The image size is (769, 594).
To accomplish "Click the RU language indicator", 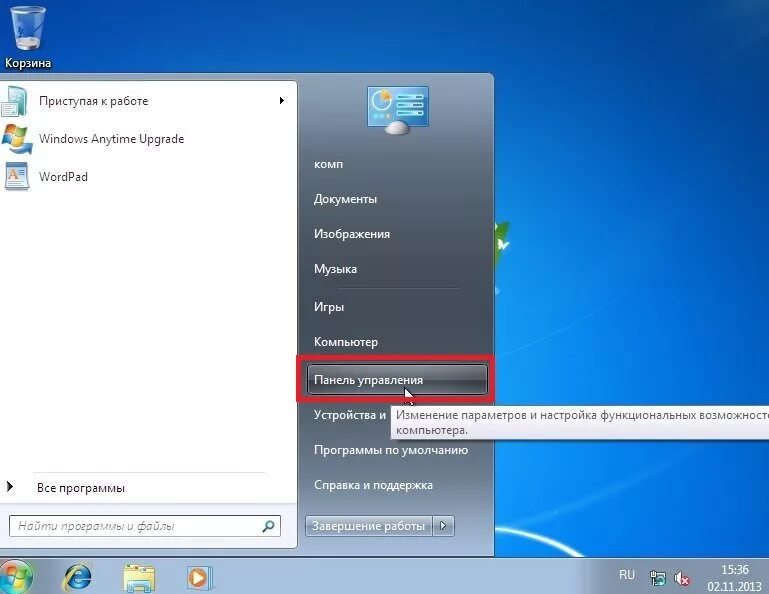I will [x=627, y=575].
